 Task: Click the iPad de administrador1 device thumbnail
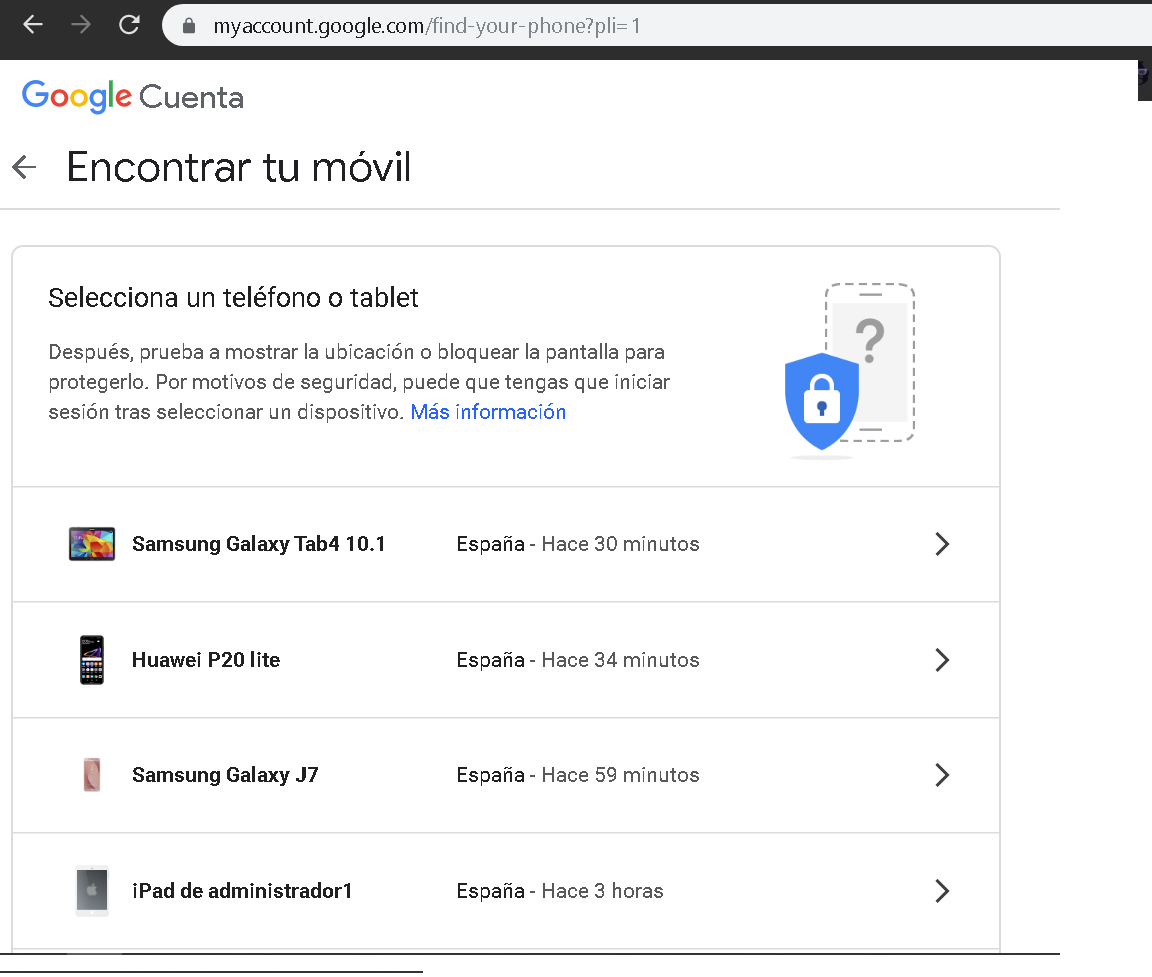tap(92, 891)
